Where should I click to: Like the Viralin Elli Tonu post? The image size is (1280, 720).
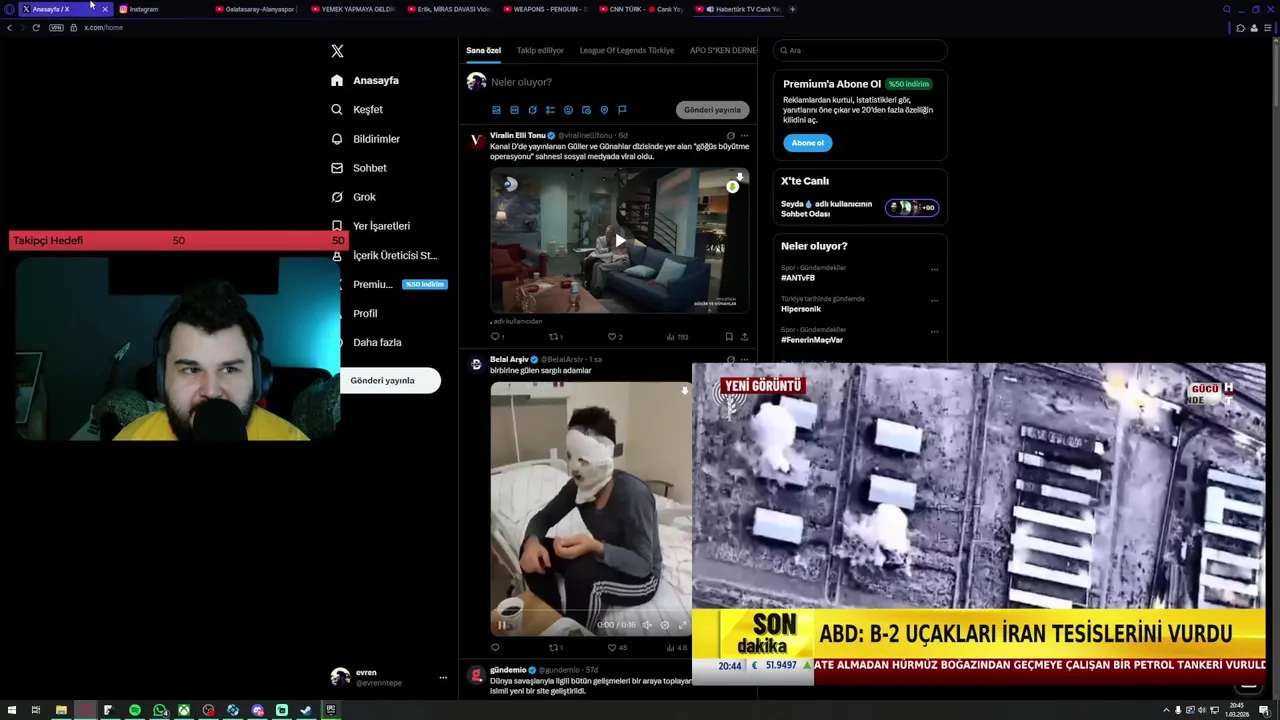(614, 337)
